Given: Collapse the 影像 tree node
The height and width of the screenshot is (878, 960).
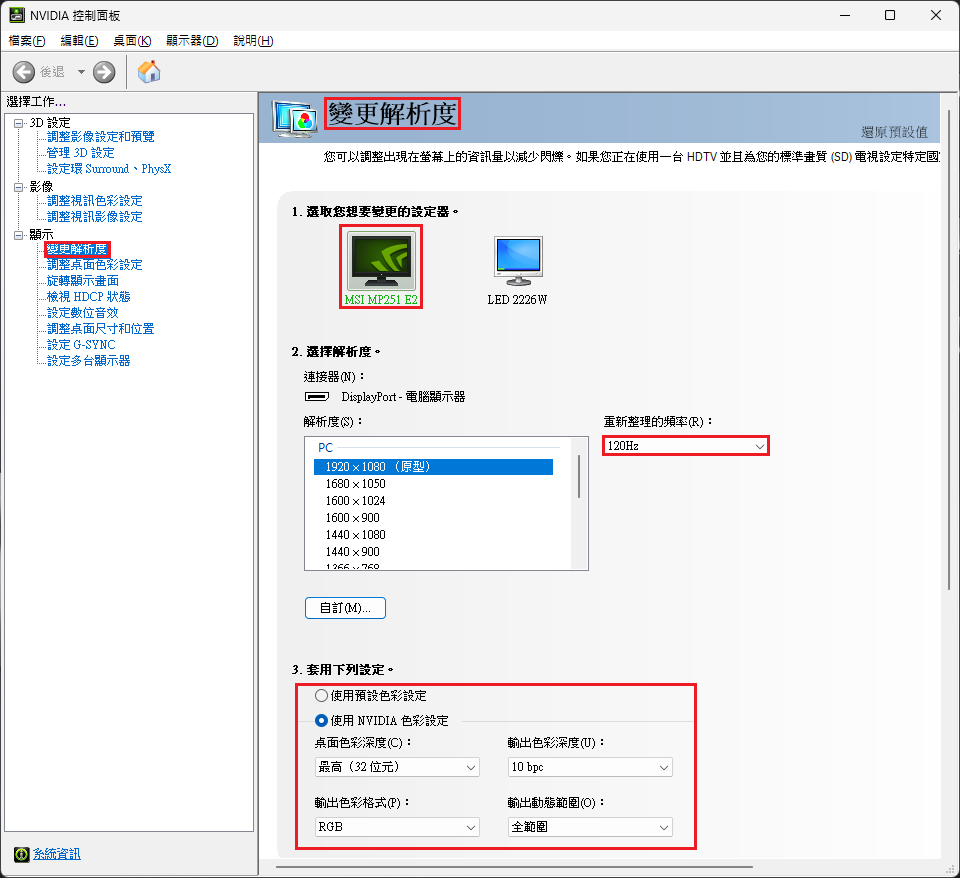Looking at the screenshot, I should 19,187.
